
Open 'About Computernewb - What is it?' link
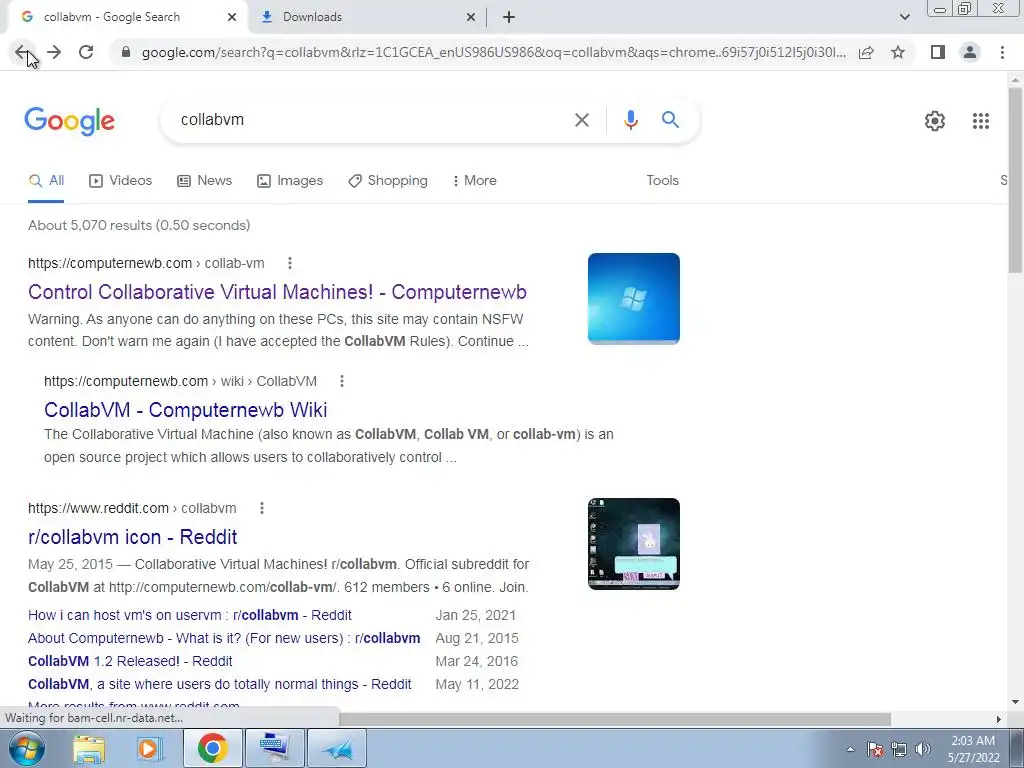(224, 638)
